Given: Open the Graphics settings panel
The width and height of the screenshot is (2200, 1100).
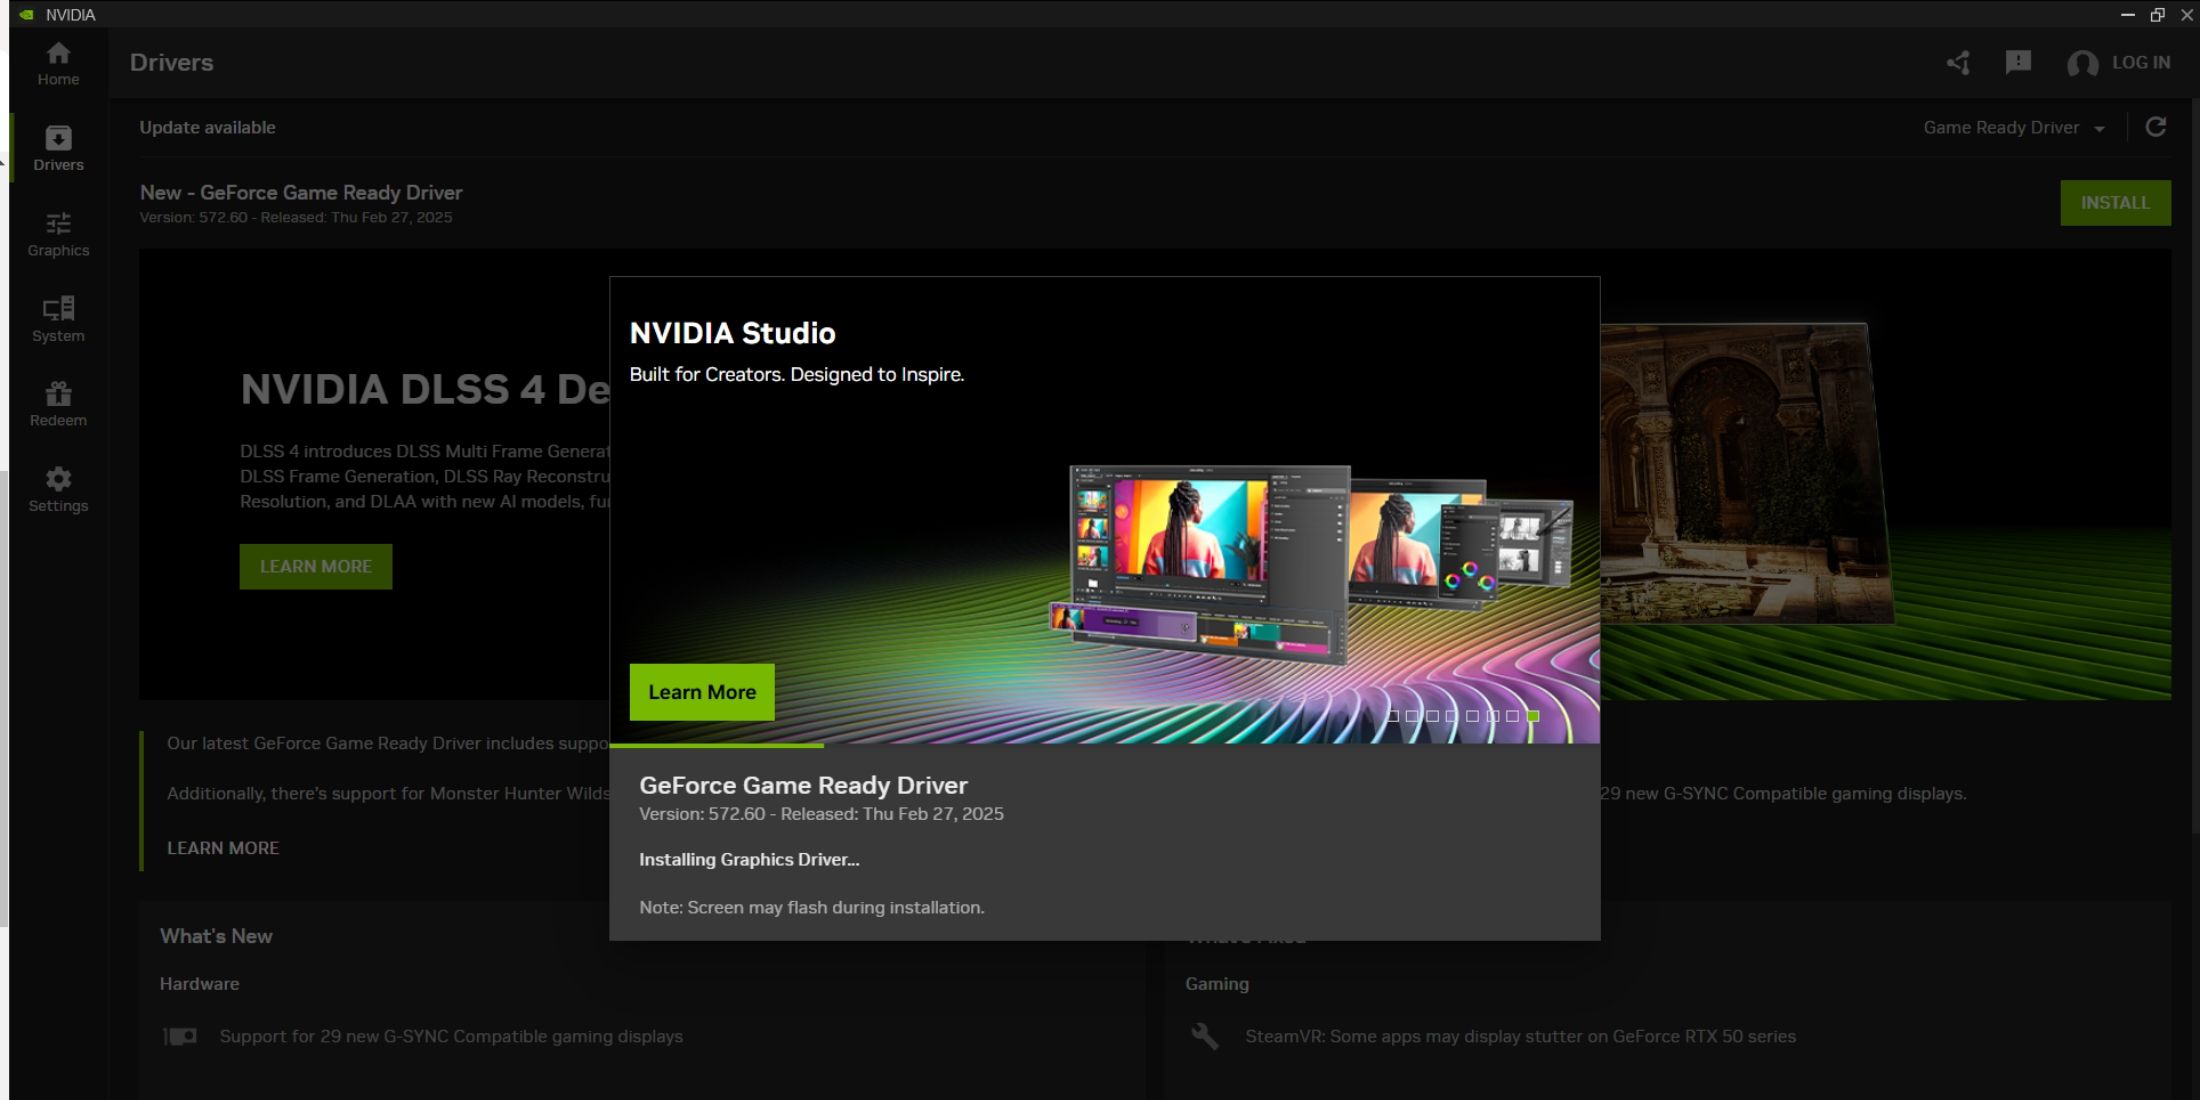Looking at the screenshot, I should (x=57, y=232).
